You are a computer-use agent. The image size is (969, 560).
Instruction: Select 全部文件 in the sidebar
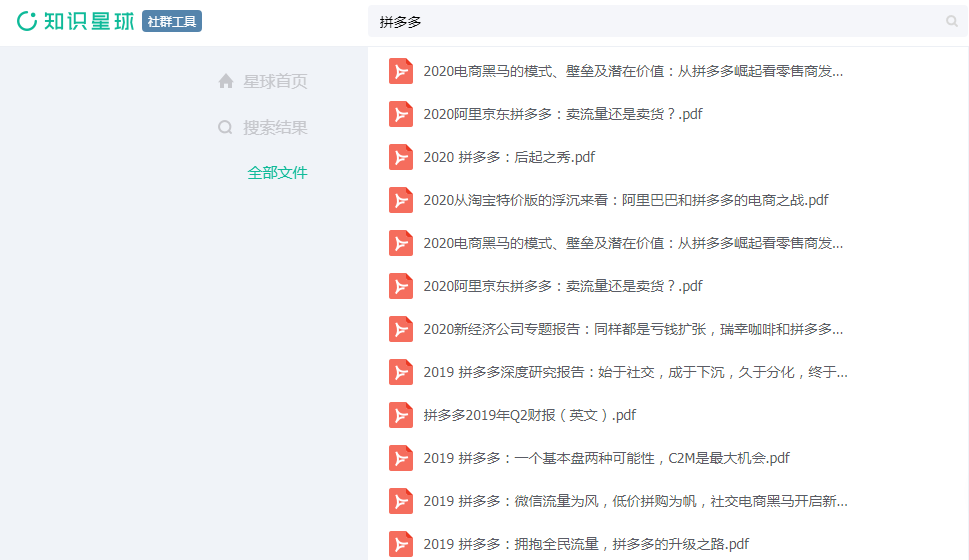pos(277,172)
